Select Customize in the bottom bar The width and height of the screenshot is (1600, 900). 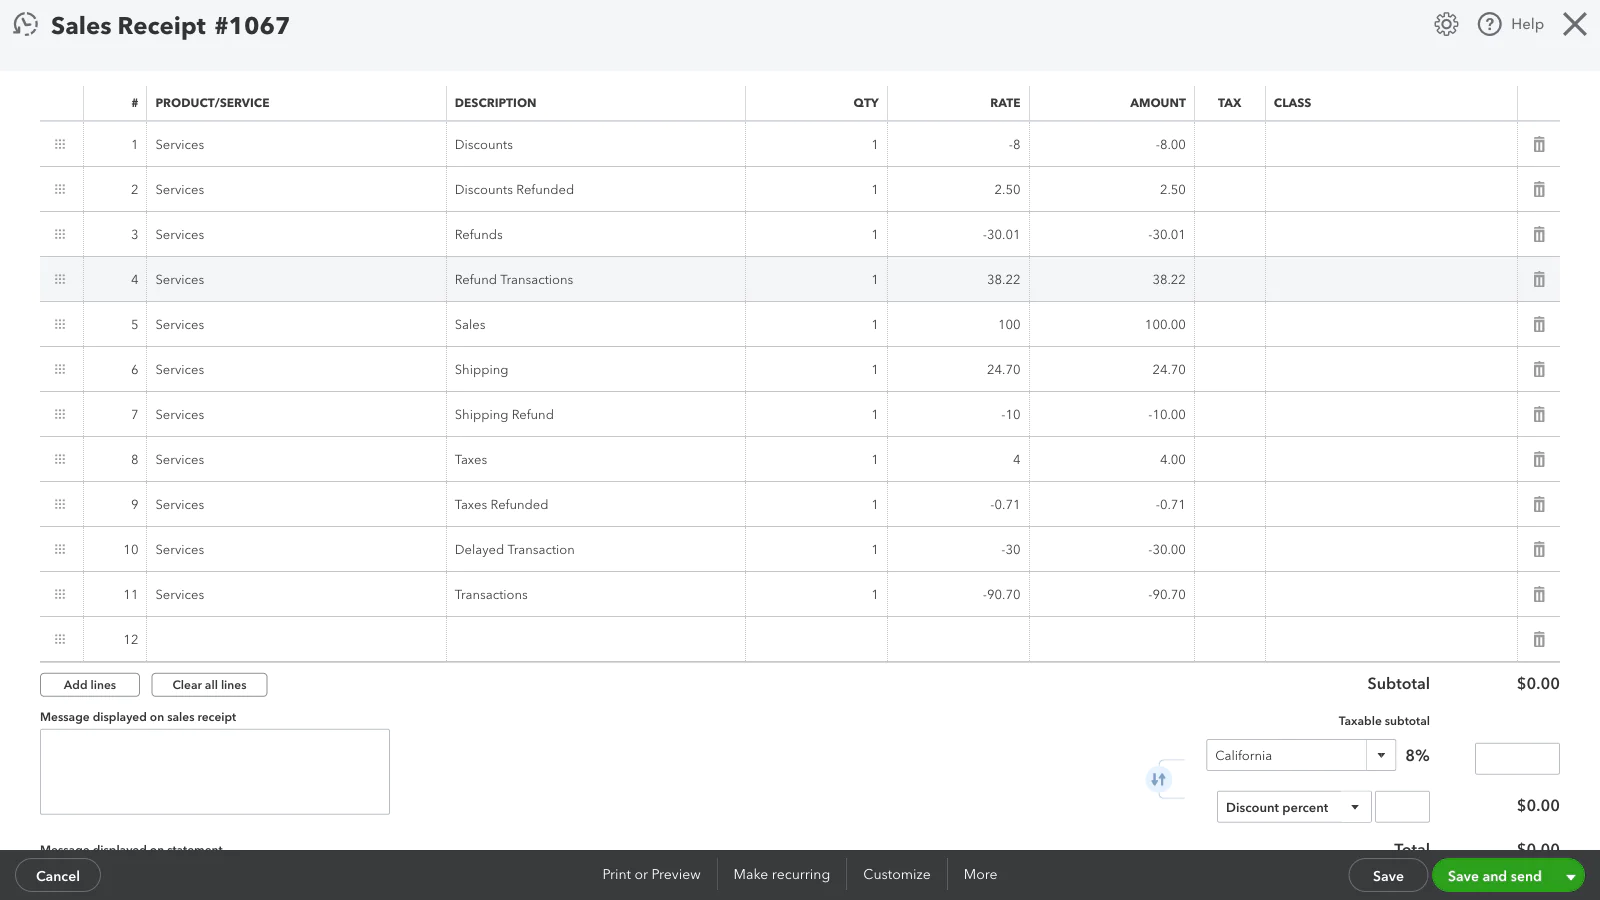(896, 875)
